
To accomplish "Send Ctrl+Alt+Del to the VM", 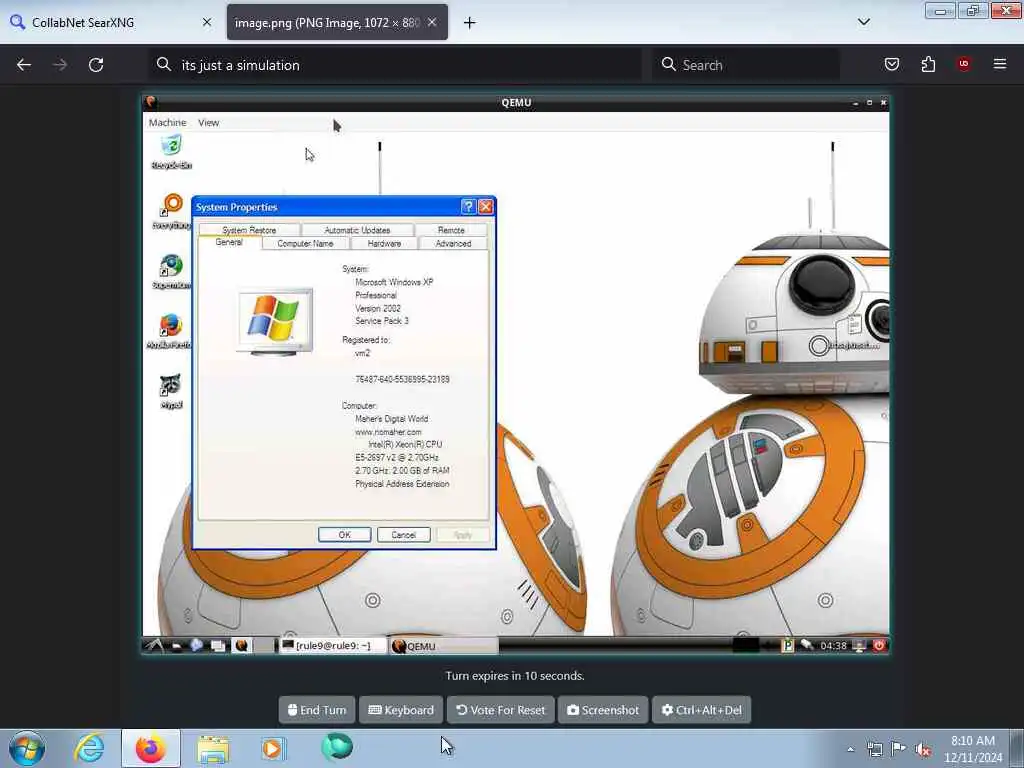I will click(x=701, y=710).
